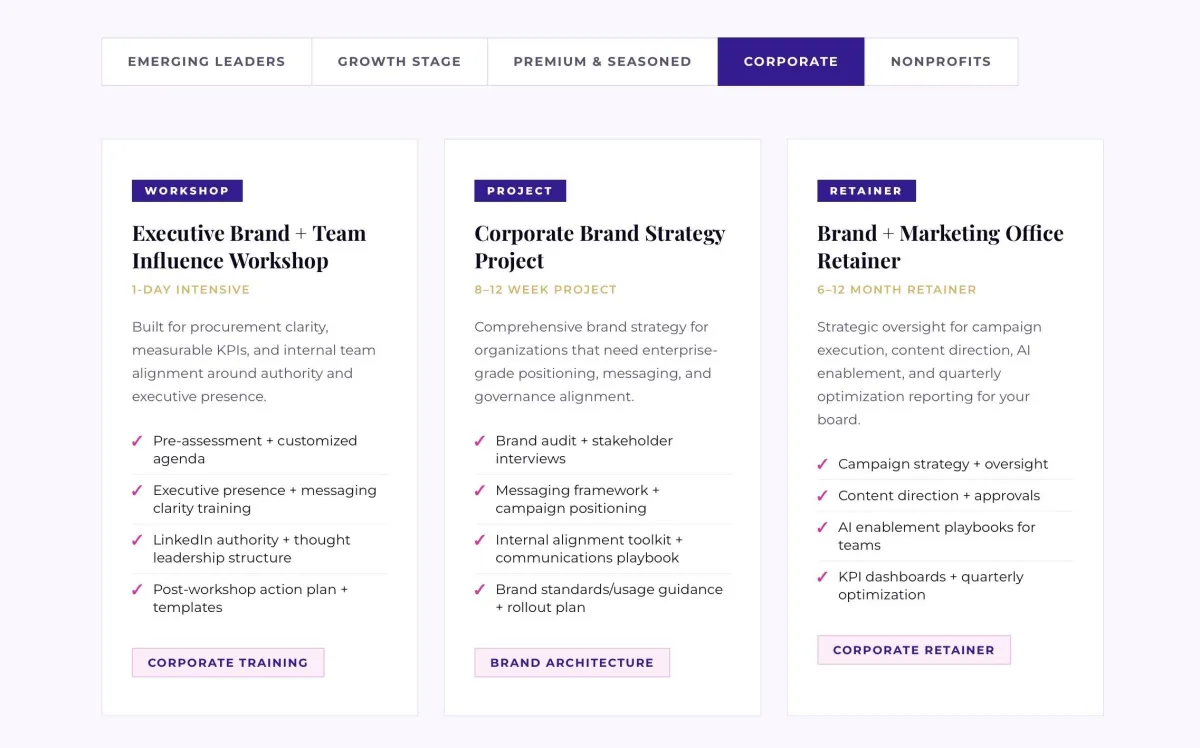
Task: Click the Retainer badge label
Action: (866, 191)
